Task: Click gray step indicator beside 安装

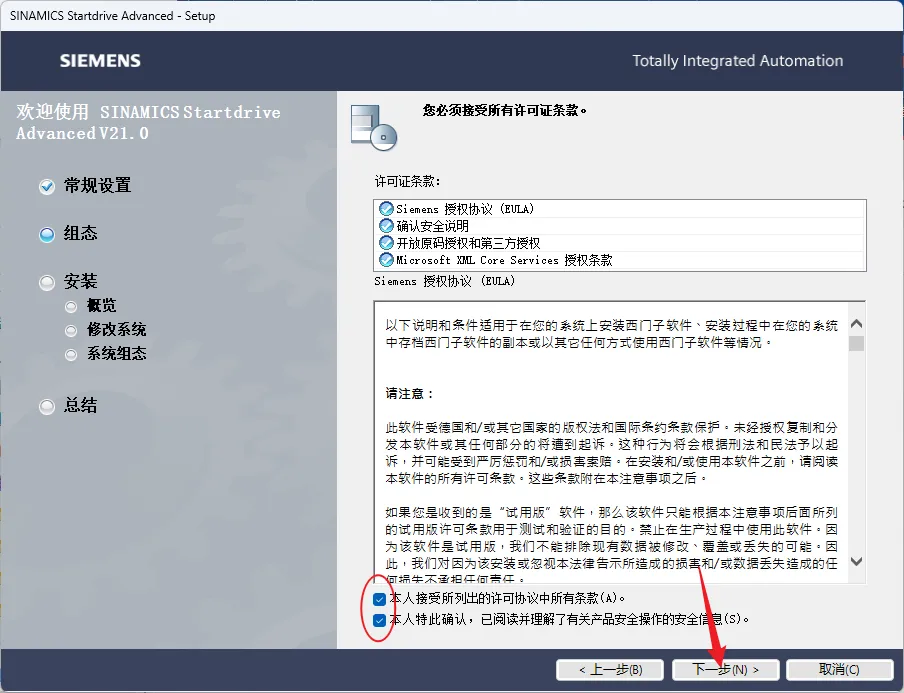Action: coord(47,283)
